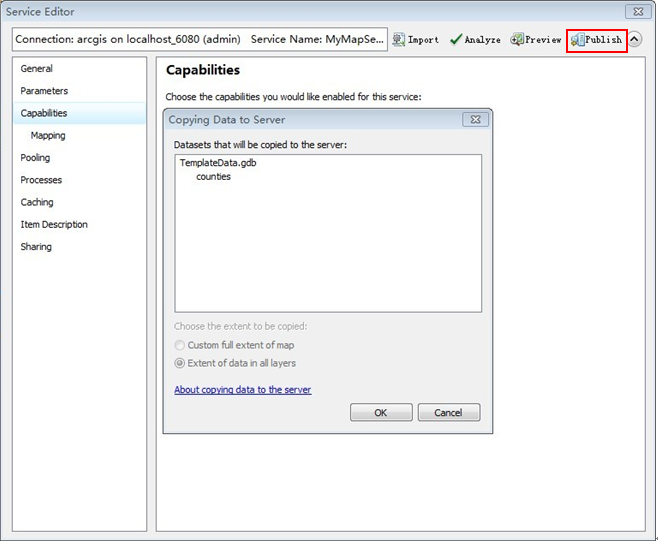Open the Sharing page
The height and width of the screenshot is (541, 658).
[36, 246]
